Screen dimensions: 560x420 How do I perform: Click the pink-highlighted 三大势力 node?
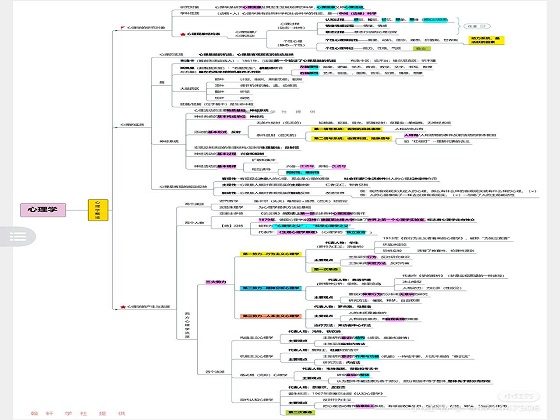click(x=216, y=282)
